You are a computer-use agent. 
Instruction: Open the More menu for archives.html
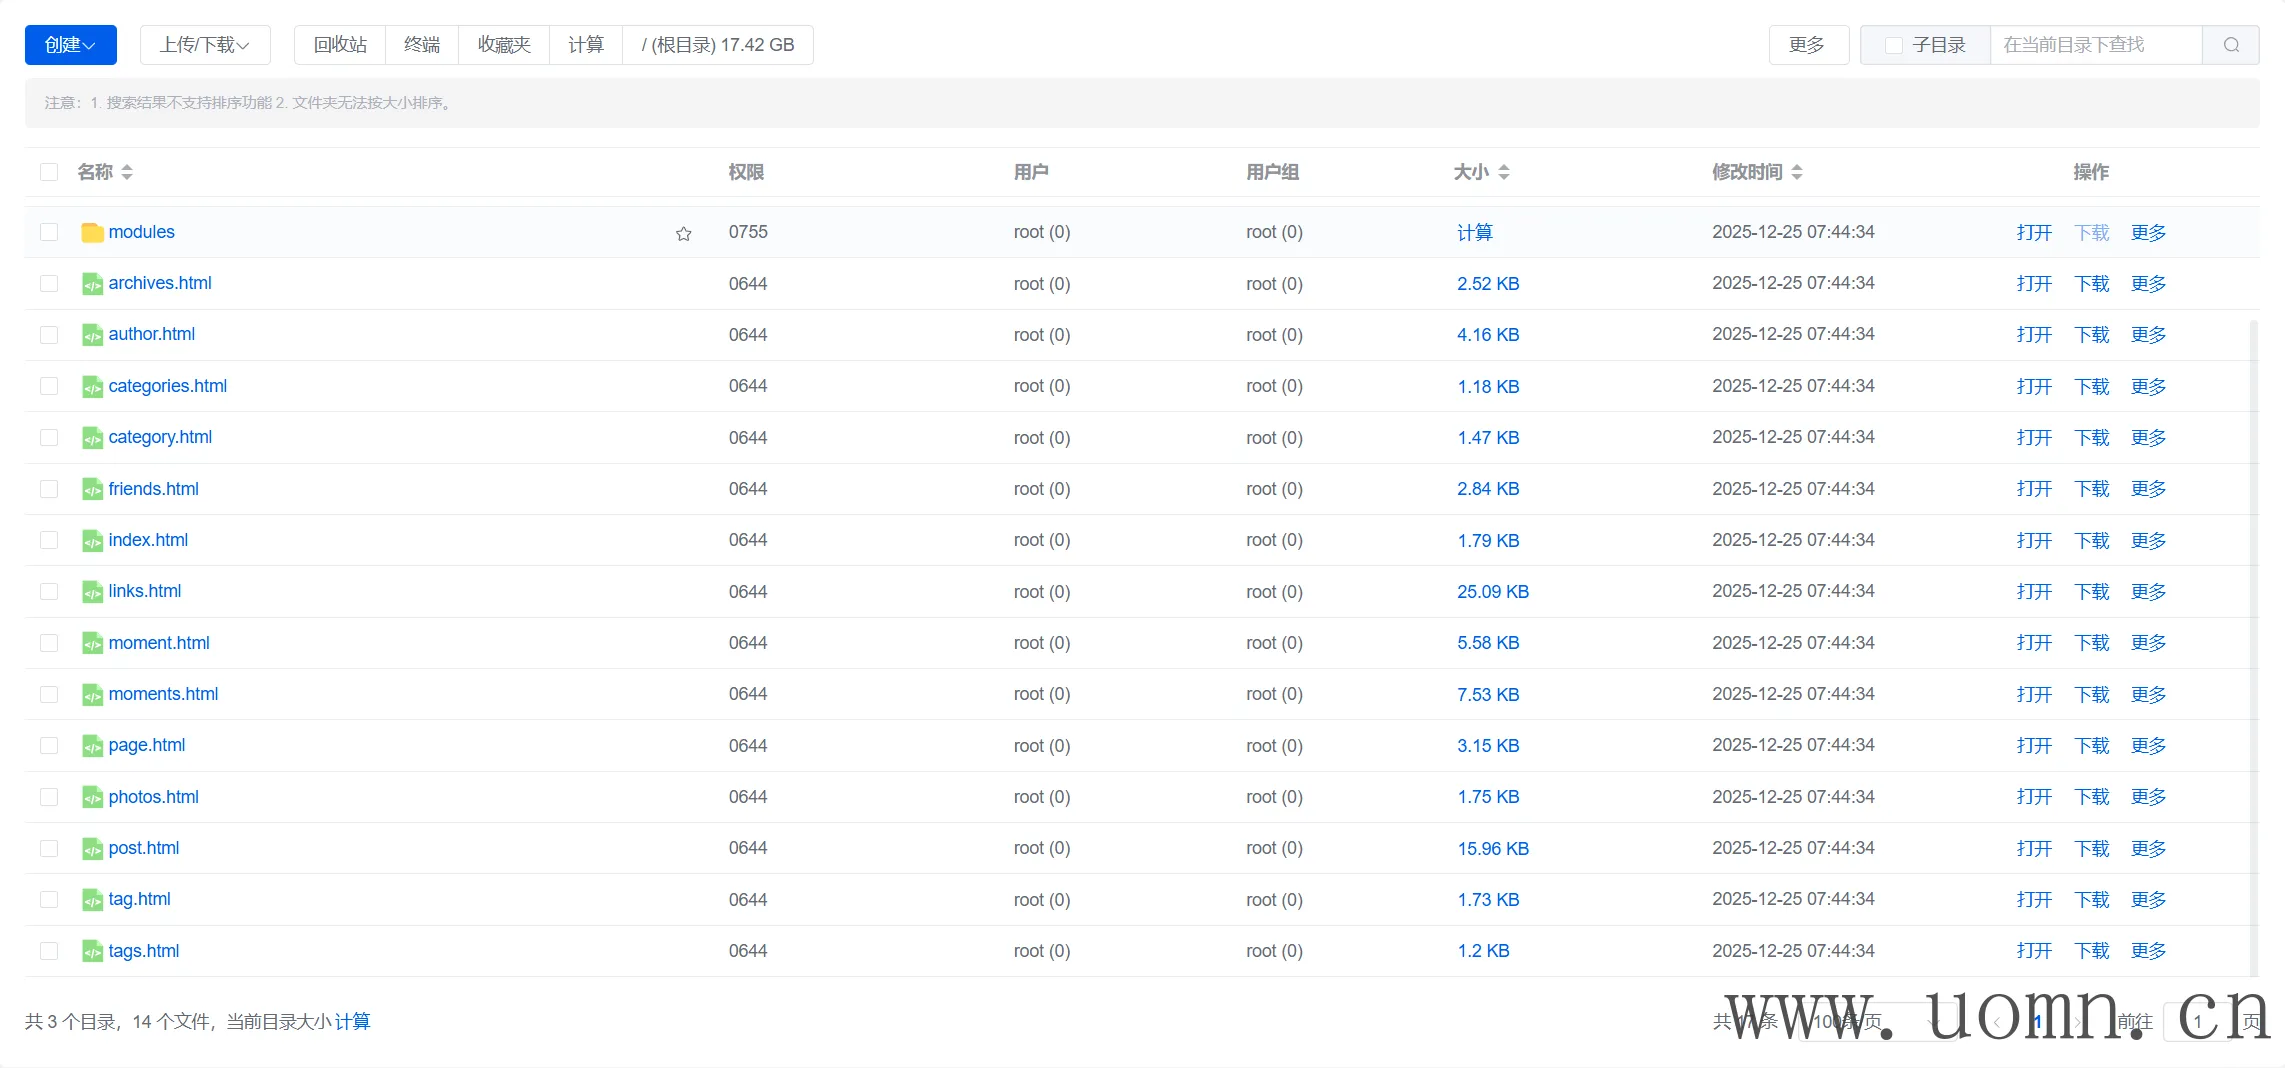[2148, 284]
